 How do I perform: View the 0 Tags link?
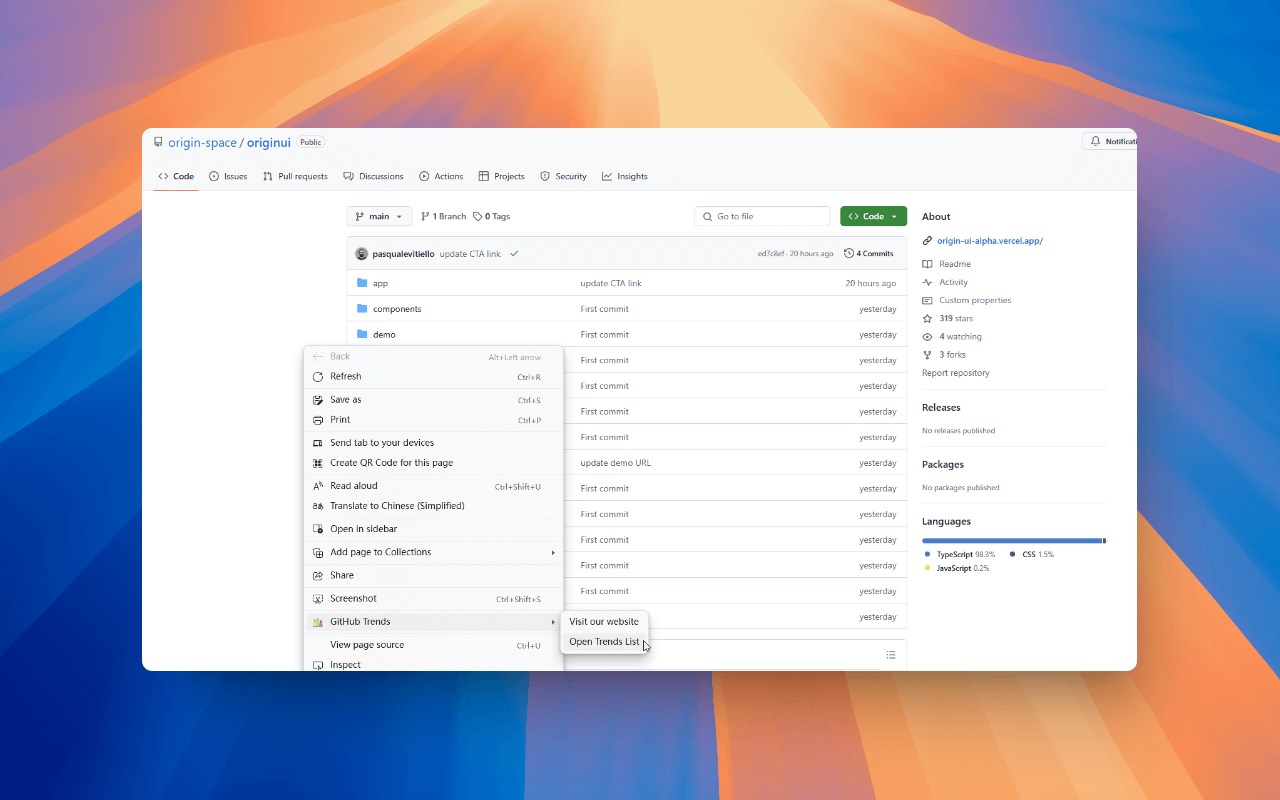pyautogui.click(x=491, y=216)
